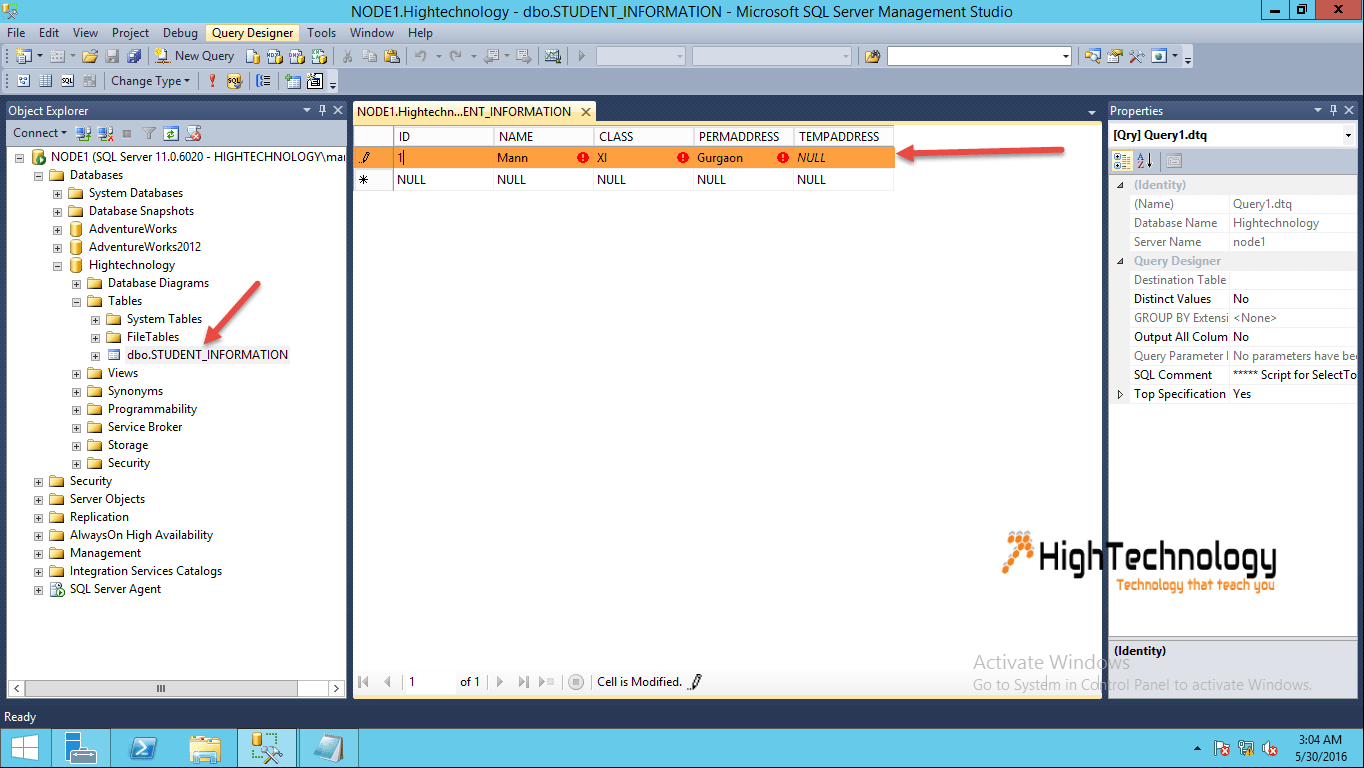Image resolution: width=1364 pixels, height=768 pixels.
Task: Toggle Distinct Values property to Yes
Action: (x=1243, y=298)
